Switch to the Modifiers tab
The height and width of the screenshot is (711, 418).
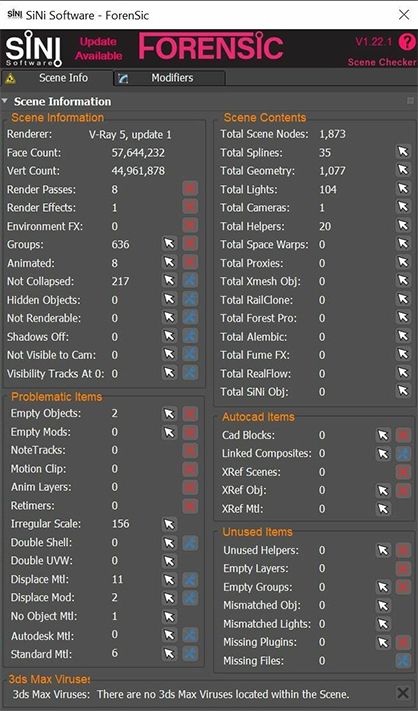[170, 78]
